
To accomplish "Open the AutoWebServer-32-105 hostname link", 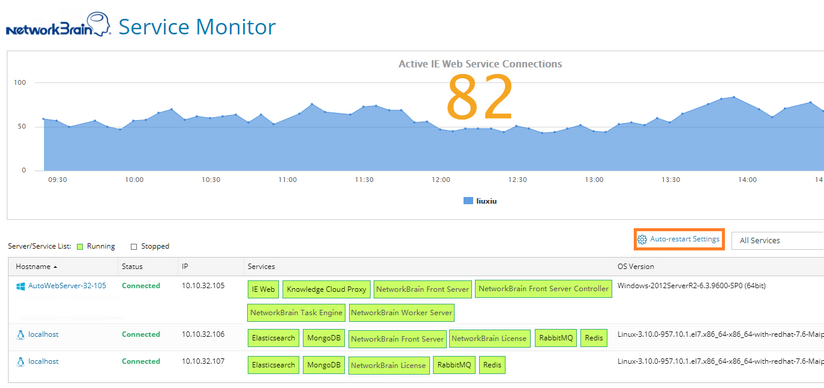I will click(x=67, y=286).
